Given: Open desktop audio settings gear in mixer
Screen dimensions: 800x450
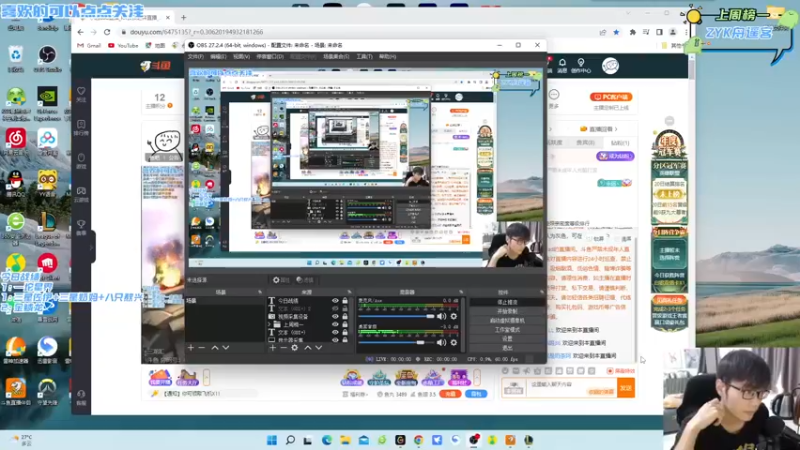Looking at the screenshot, I should pyautogui.click(x=454, y=342).
